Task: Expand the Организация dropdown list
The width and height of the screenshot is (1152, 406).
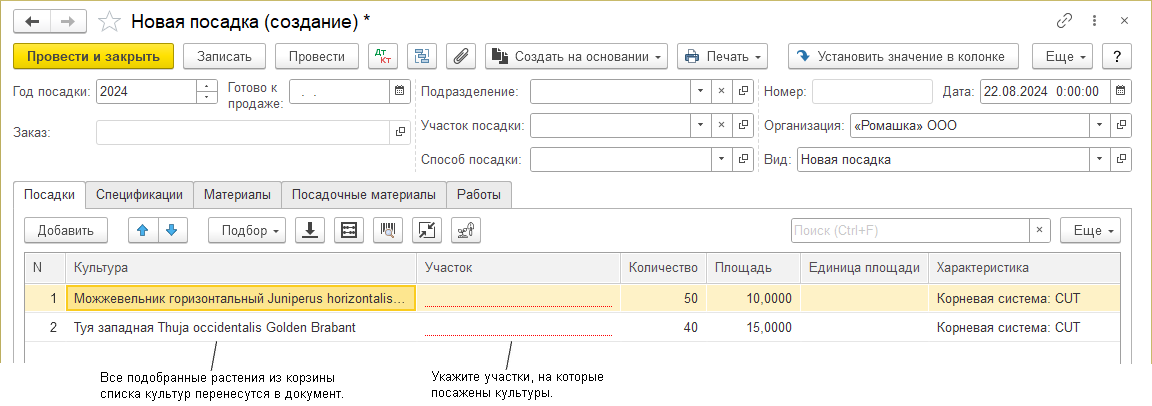Action: click(1100, 126)
